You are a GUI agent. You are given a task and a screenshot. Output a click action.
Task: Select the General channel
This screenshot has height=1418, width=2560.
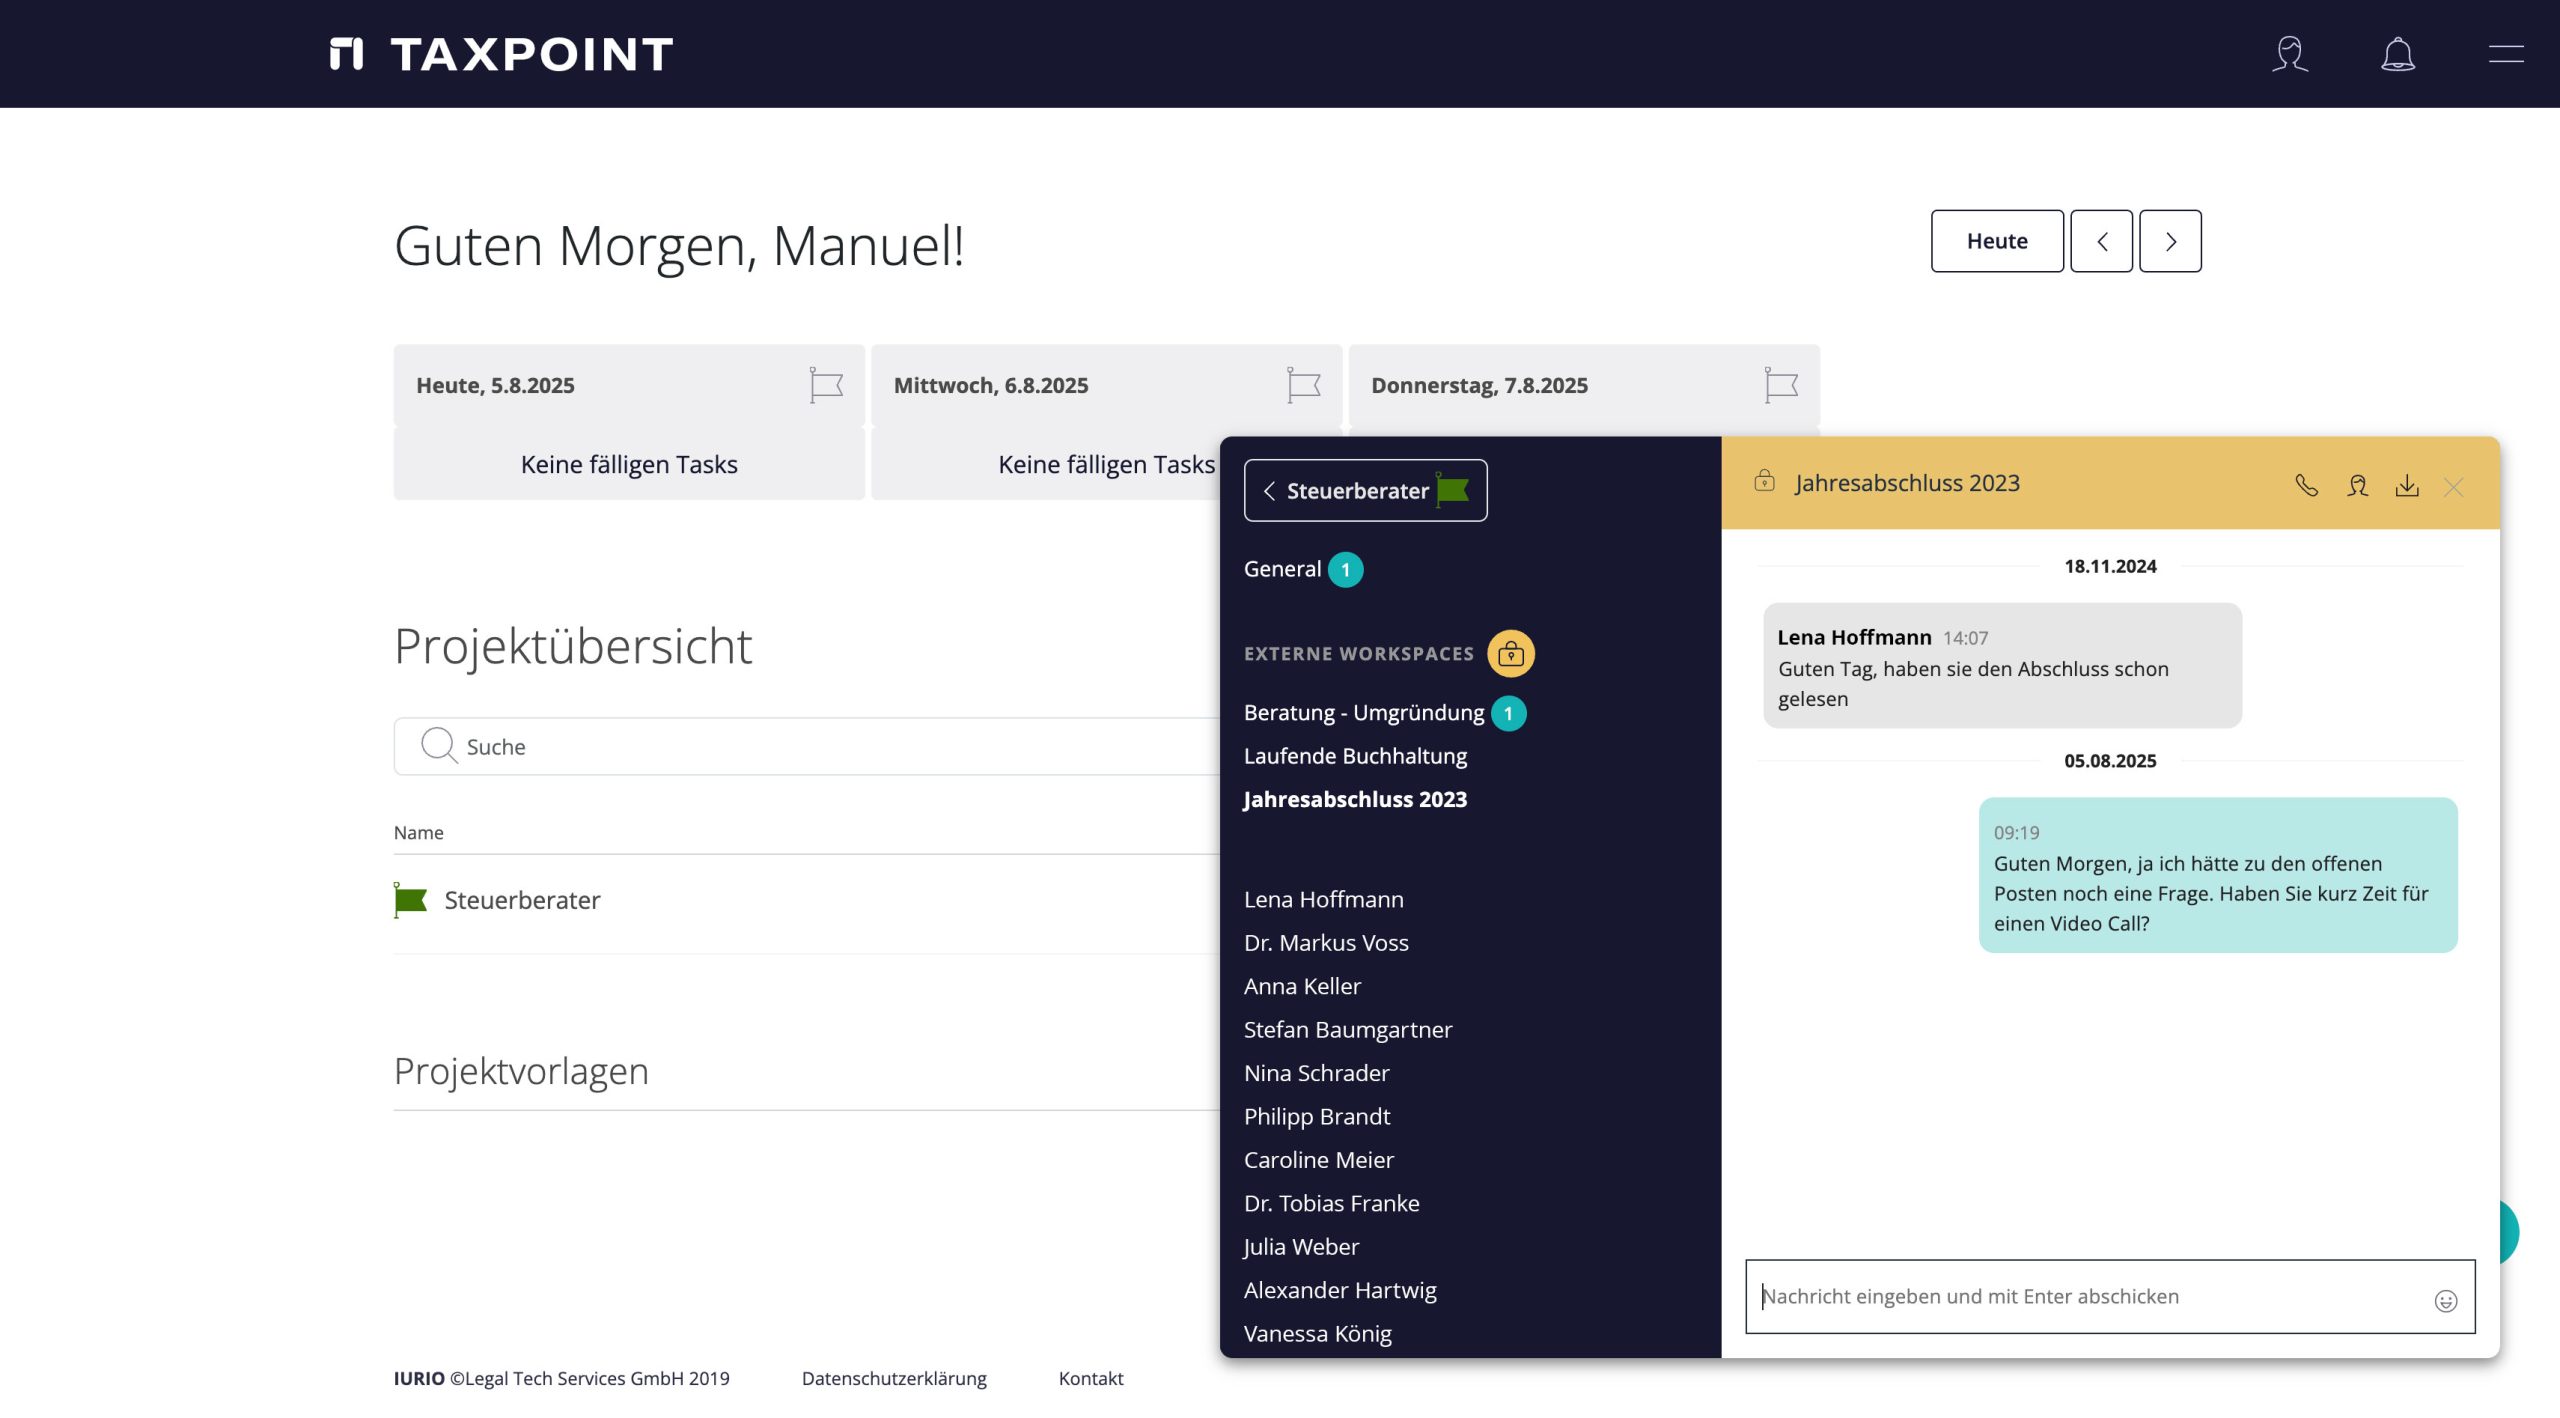pyautogui.click(x=1282, y=569)
